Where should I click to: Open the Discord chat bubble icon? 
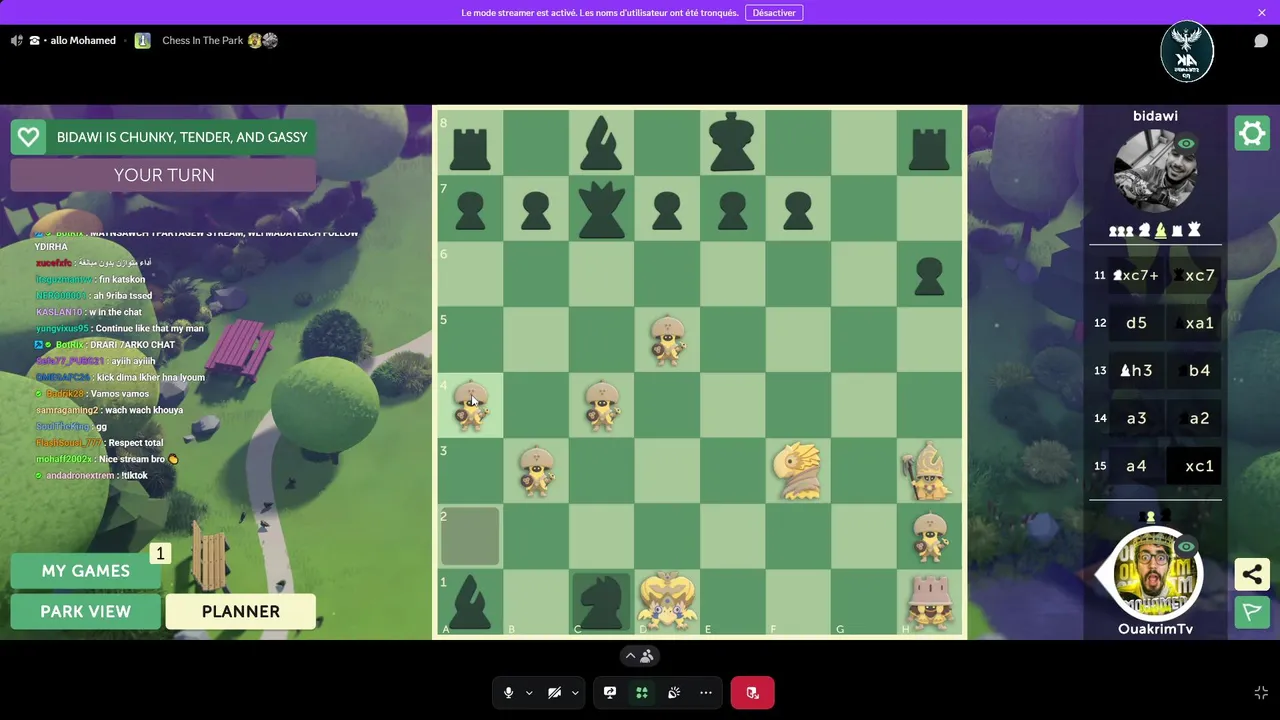pyautogui.click(x=1261, y=41)
